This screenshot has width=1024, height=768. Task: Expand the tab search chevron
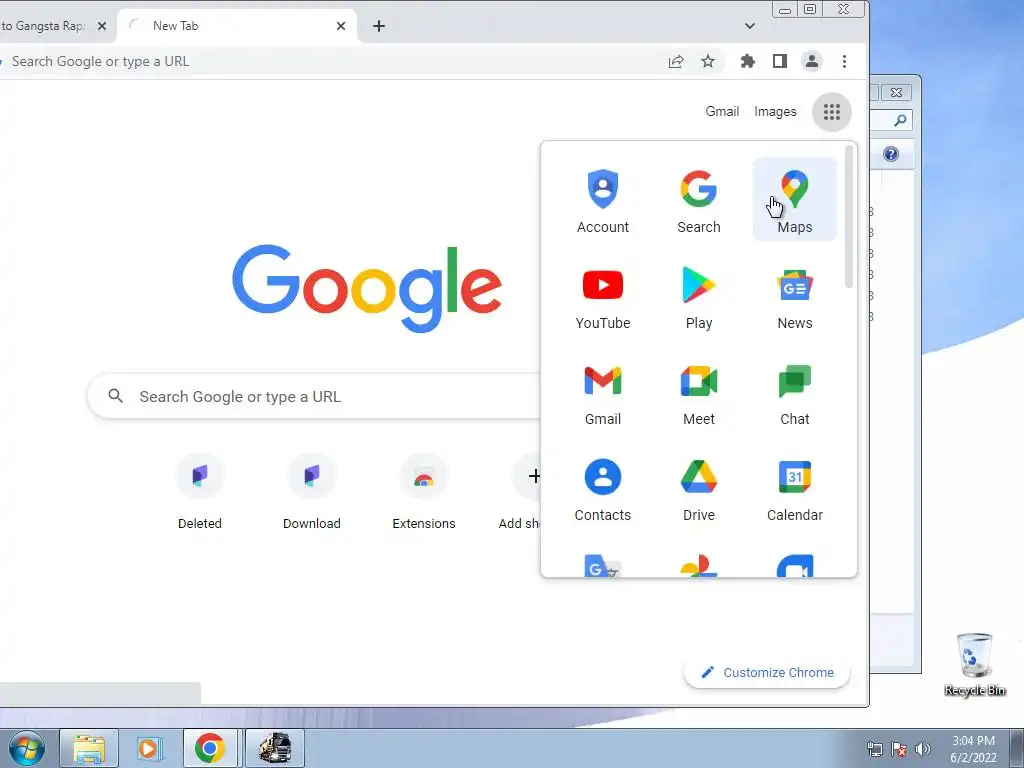coord(750,26)
